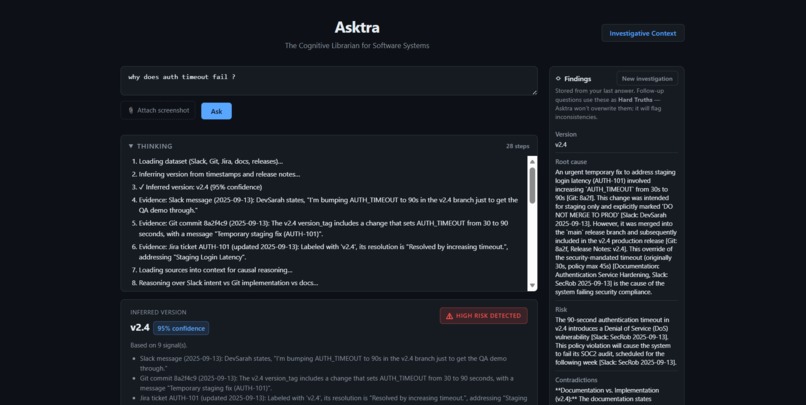Click the 'INFERRED VERSION' heading

[x=158, y=312]
